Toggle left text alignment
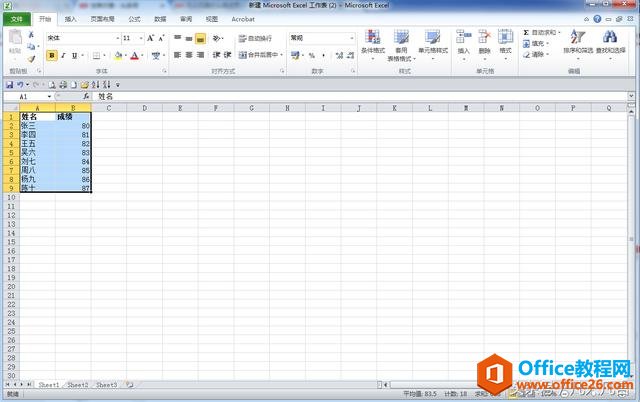The height and width of the screenshot is (402, 640). 178,55
